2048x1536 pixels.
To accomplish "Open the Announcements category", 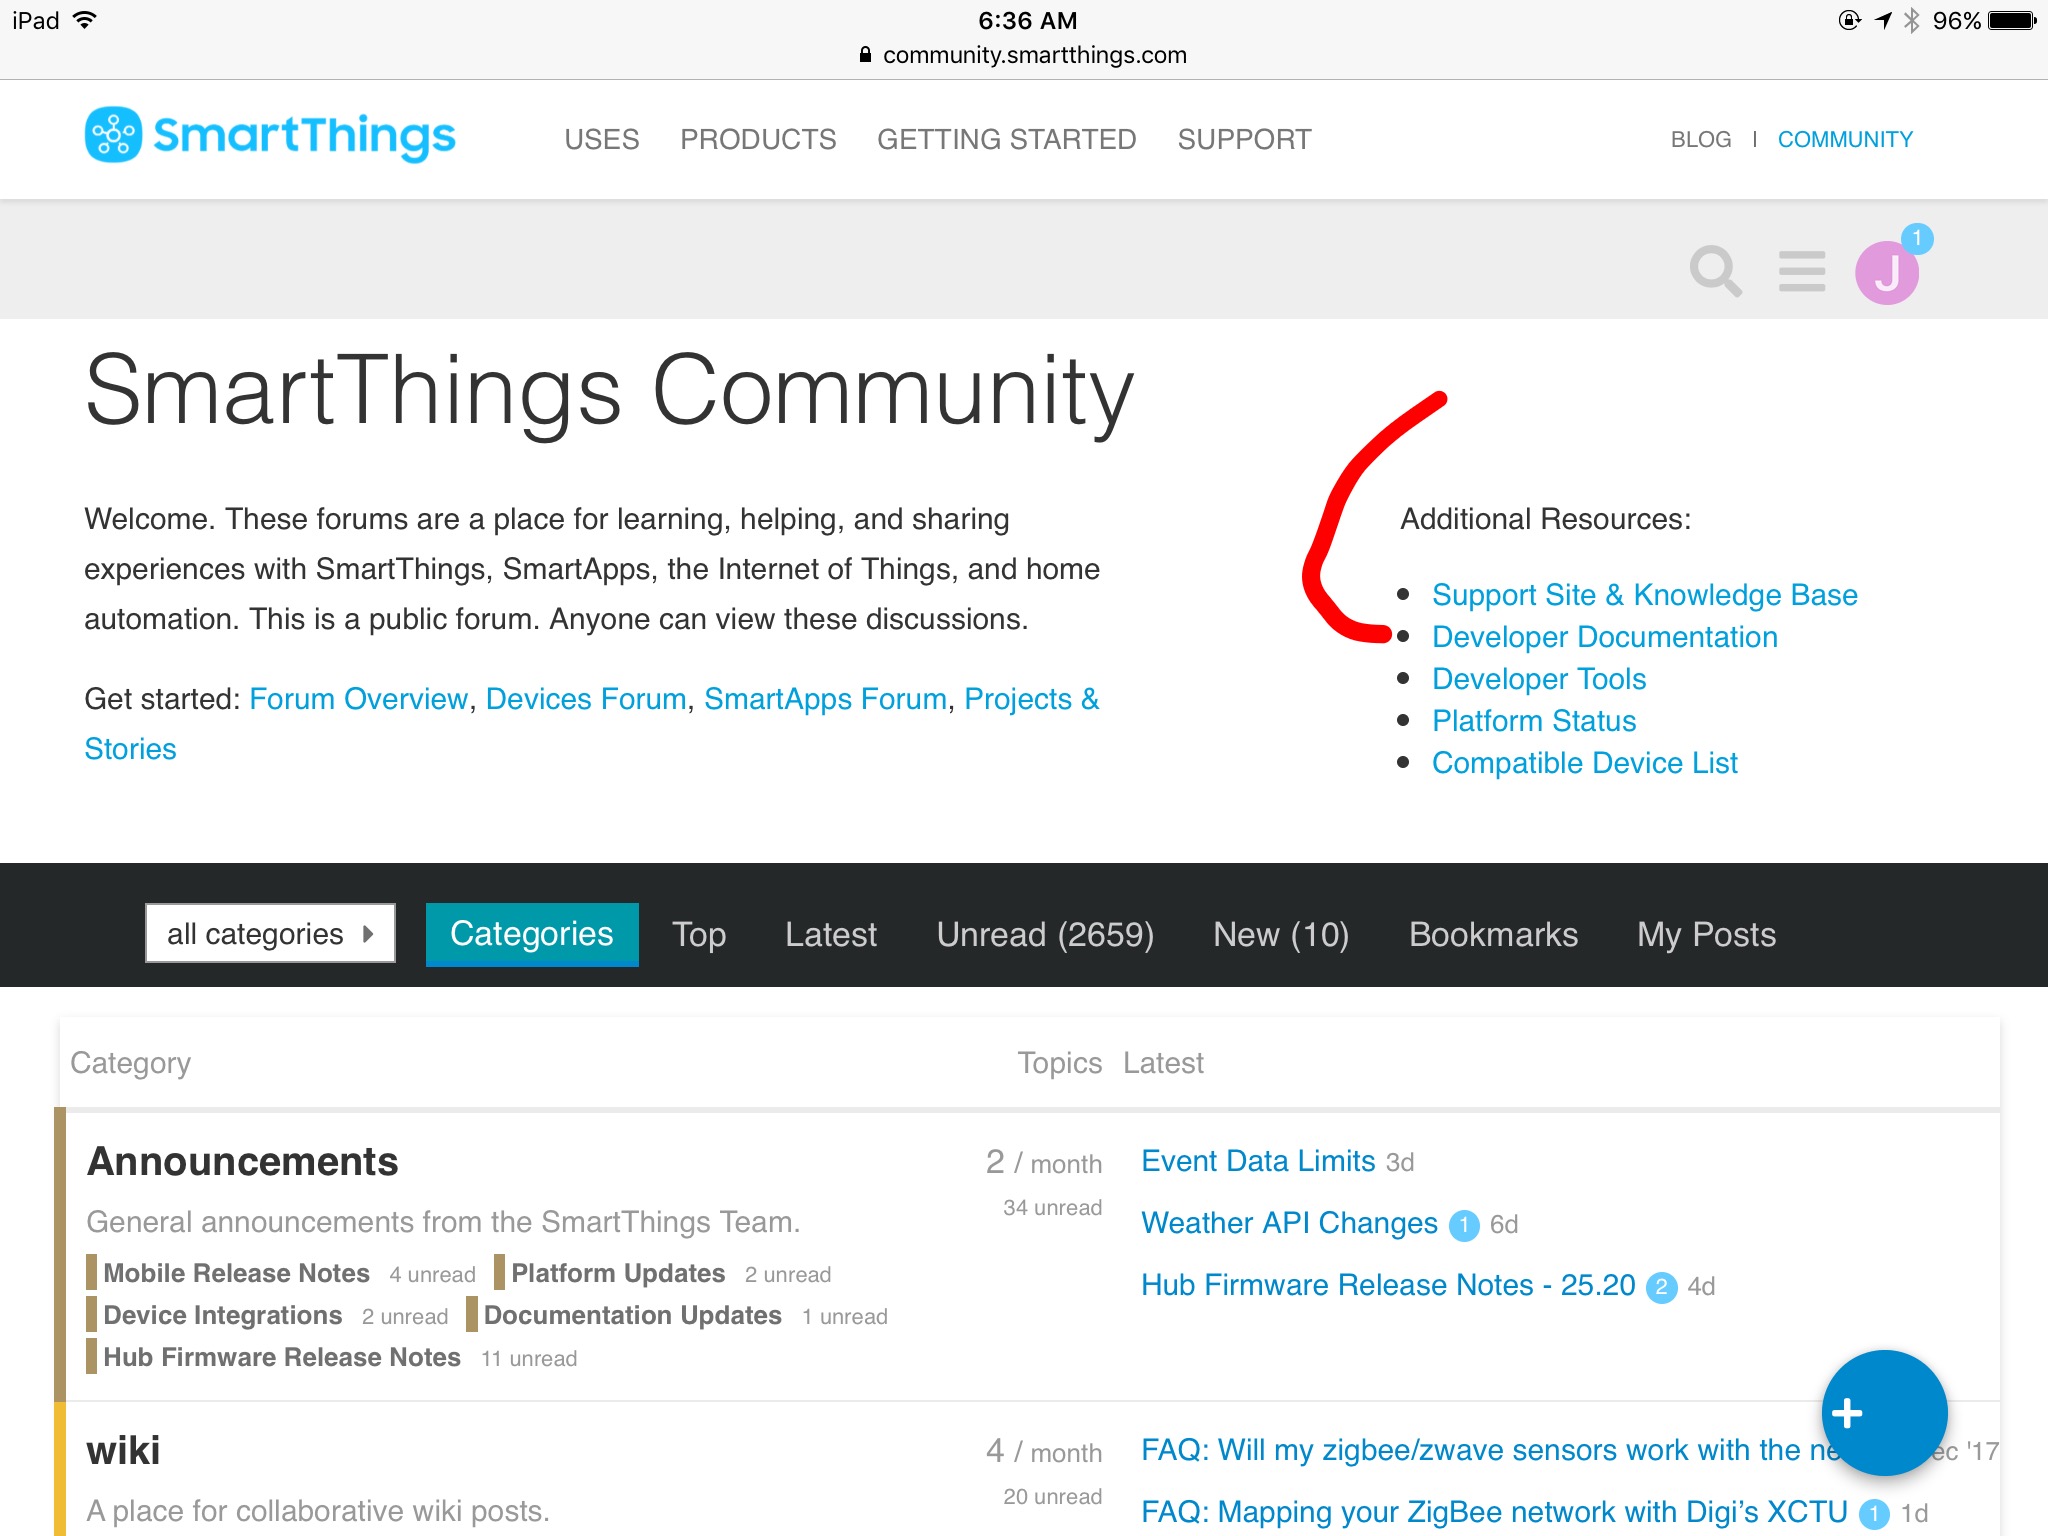I will (x=243, y=1161).
